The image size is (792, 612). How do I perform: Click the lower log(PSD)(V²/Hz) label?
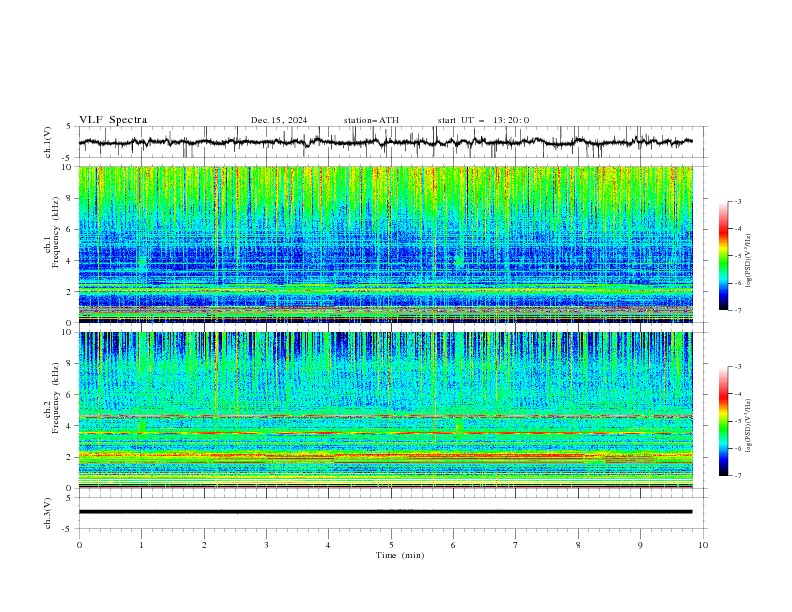(x=749, y=426)
